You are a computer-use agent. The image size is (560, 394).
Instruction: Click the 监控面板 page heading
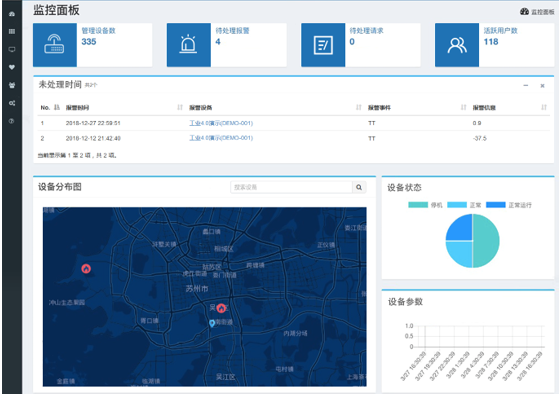pos(56,10)
